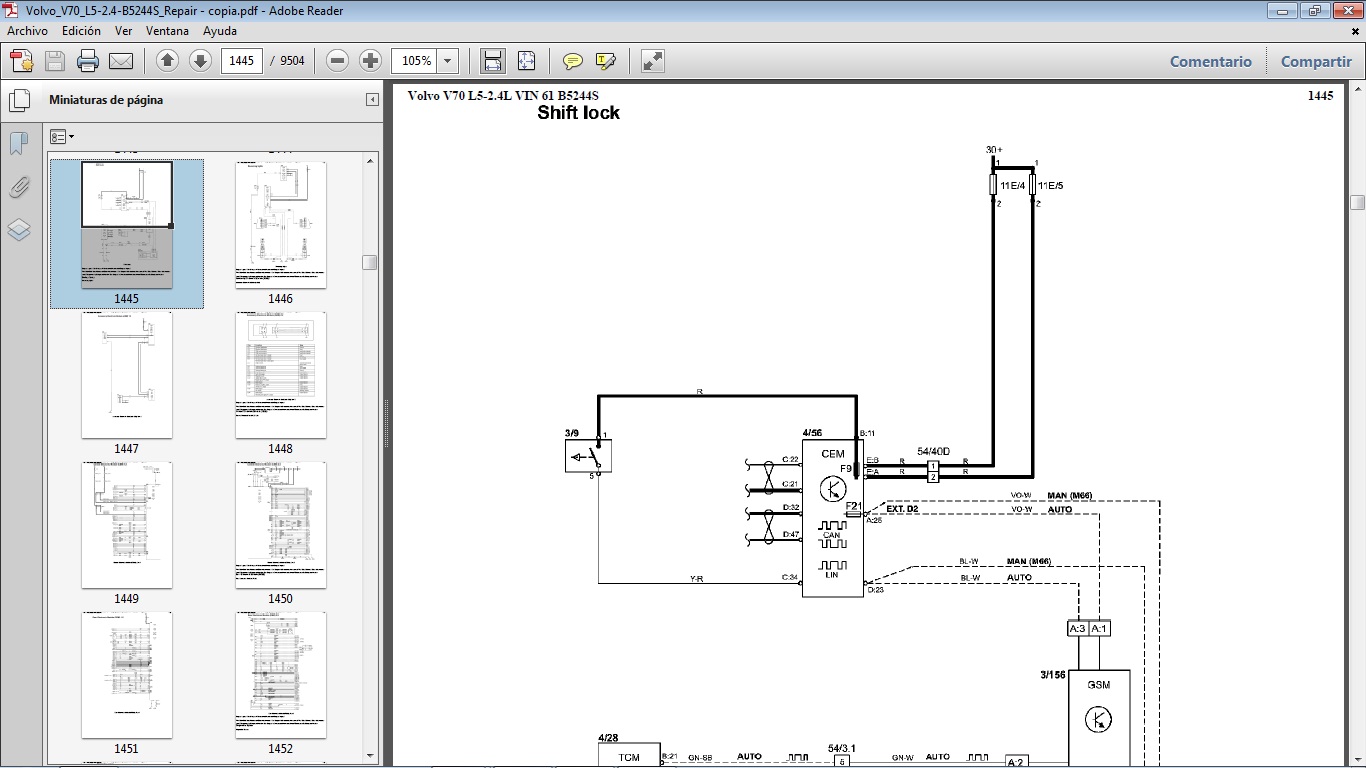Click the page number input field

tap(241, 61)
